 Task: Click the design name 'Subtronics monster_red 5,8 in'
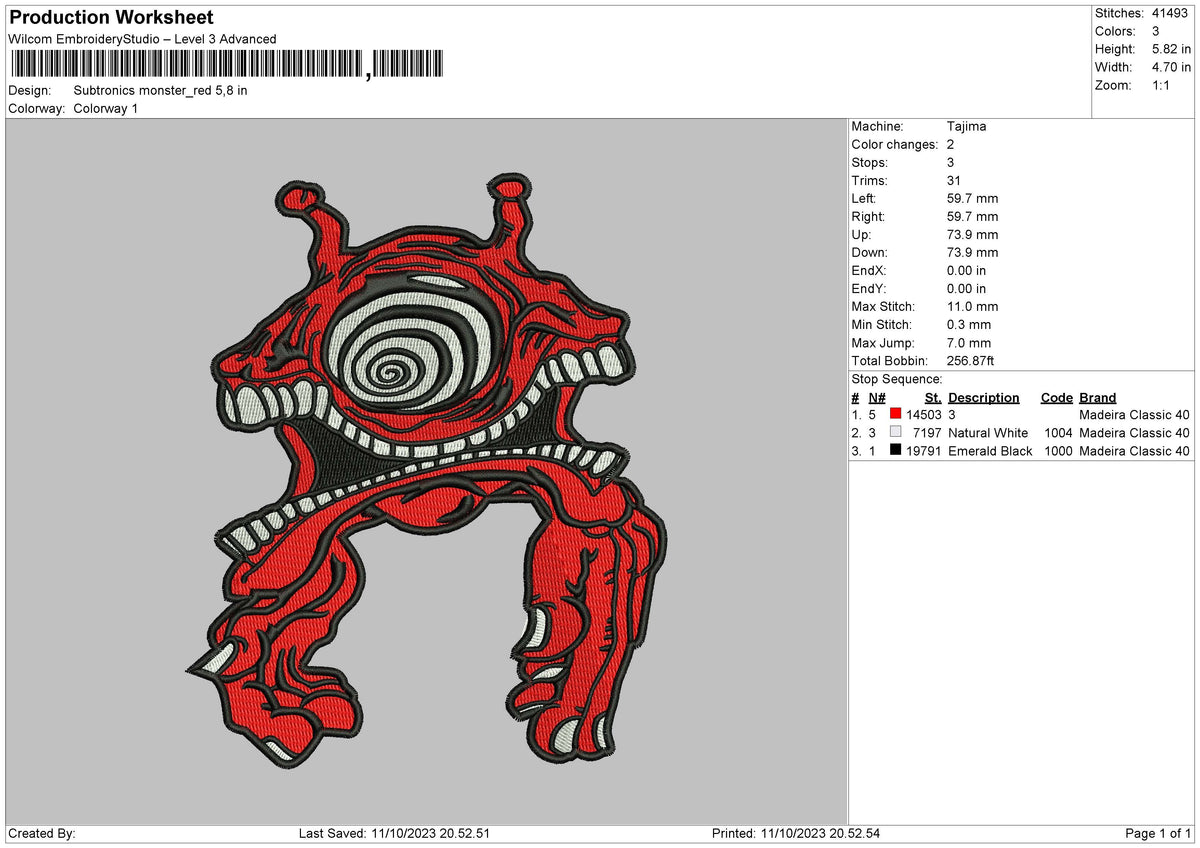point(161,90)
